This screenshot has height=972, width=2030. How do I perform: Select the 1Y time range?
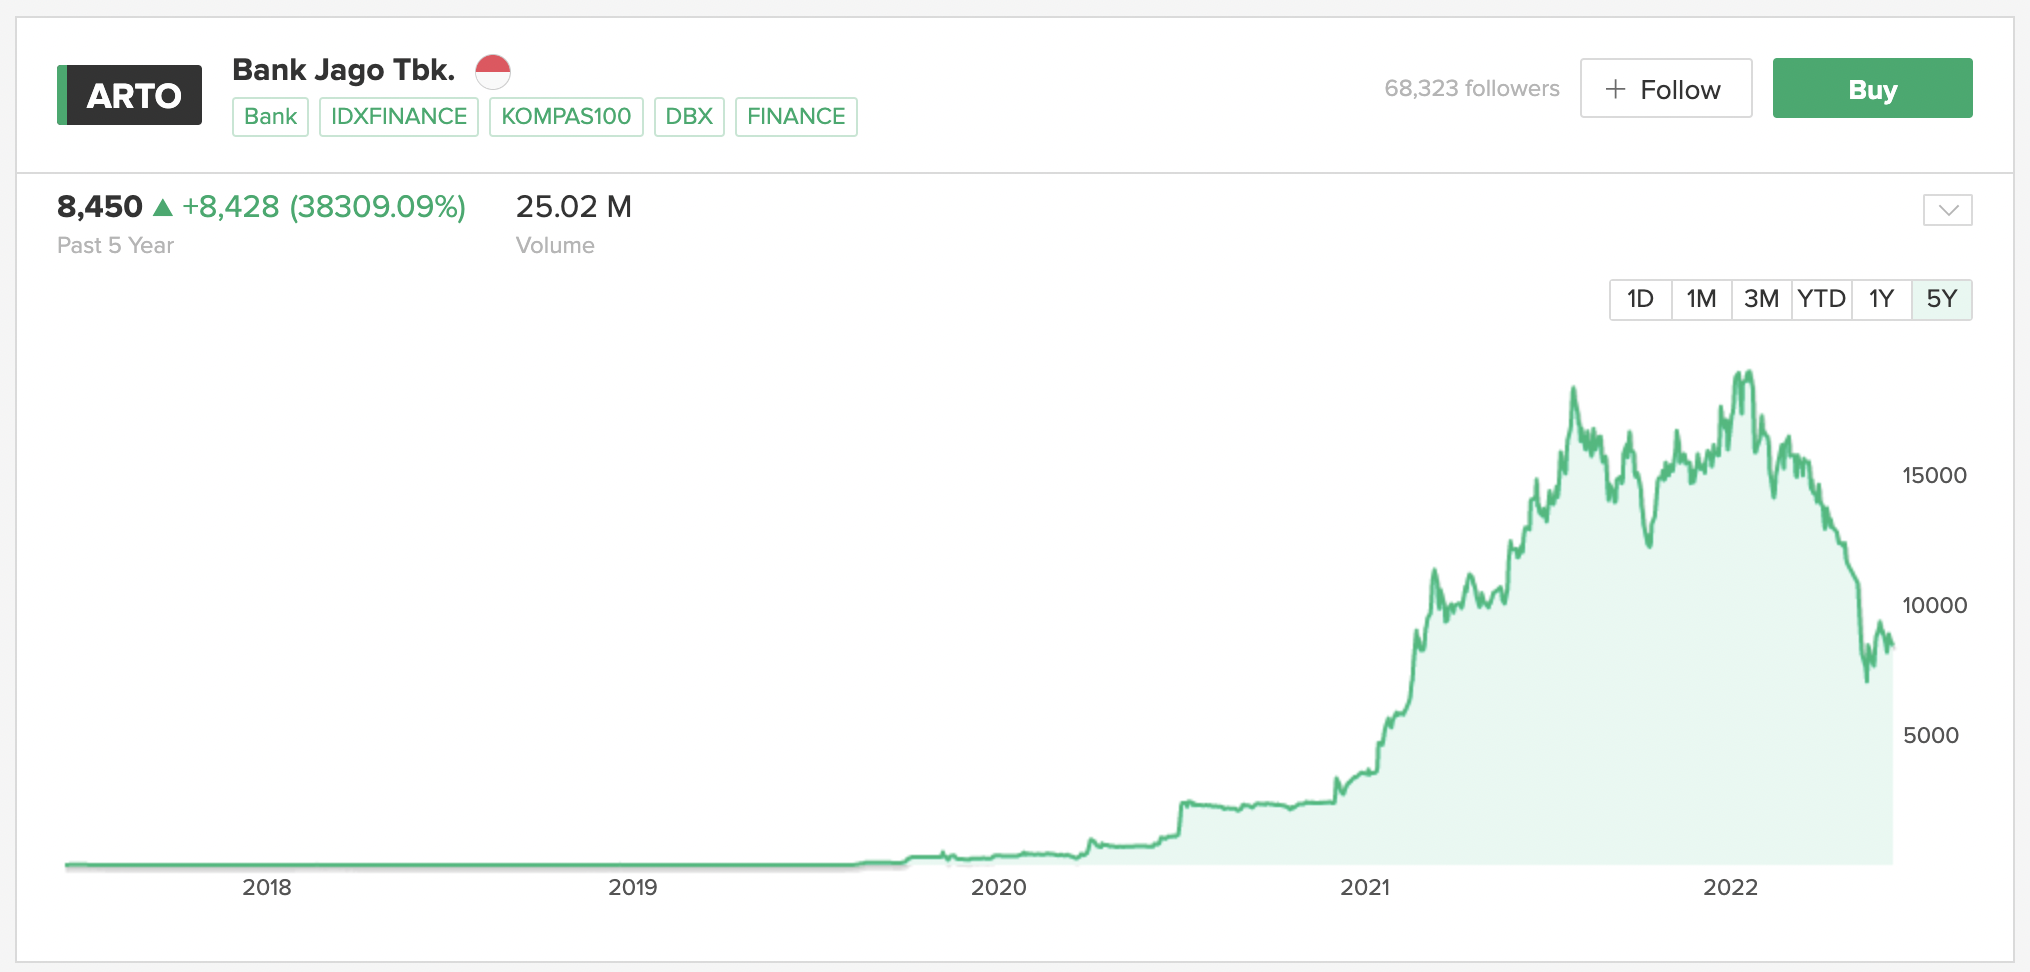coord(1881,299)
